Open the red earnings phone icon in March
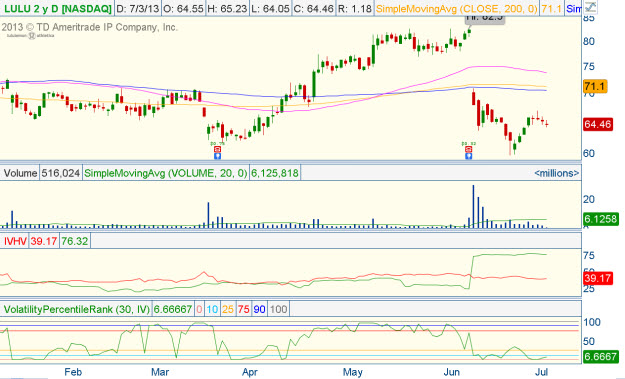This screenshot has width=625, height=379. (x=217, y=149)
